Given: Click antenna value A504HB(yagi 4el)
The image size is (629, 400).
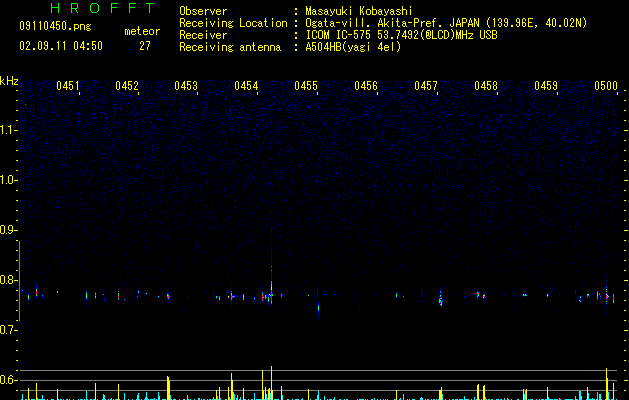Looking at the screenshot, I should [x=353, y=47].
